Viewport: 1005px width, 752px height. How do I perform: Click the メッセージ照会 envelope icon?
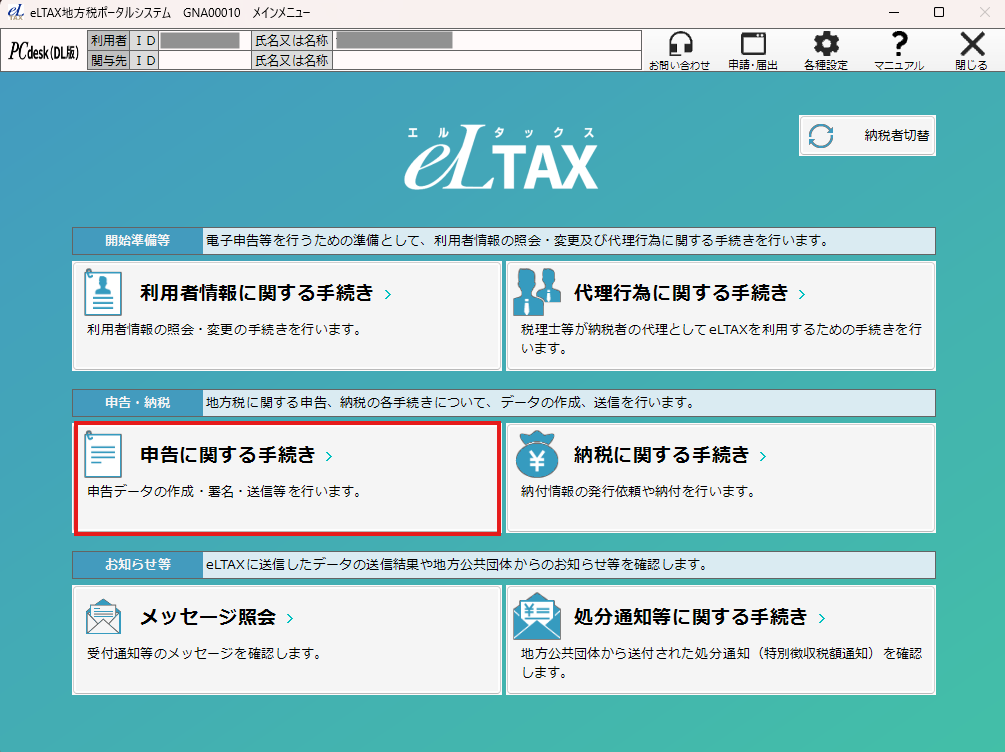103,618
